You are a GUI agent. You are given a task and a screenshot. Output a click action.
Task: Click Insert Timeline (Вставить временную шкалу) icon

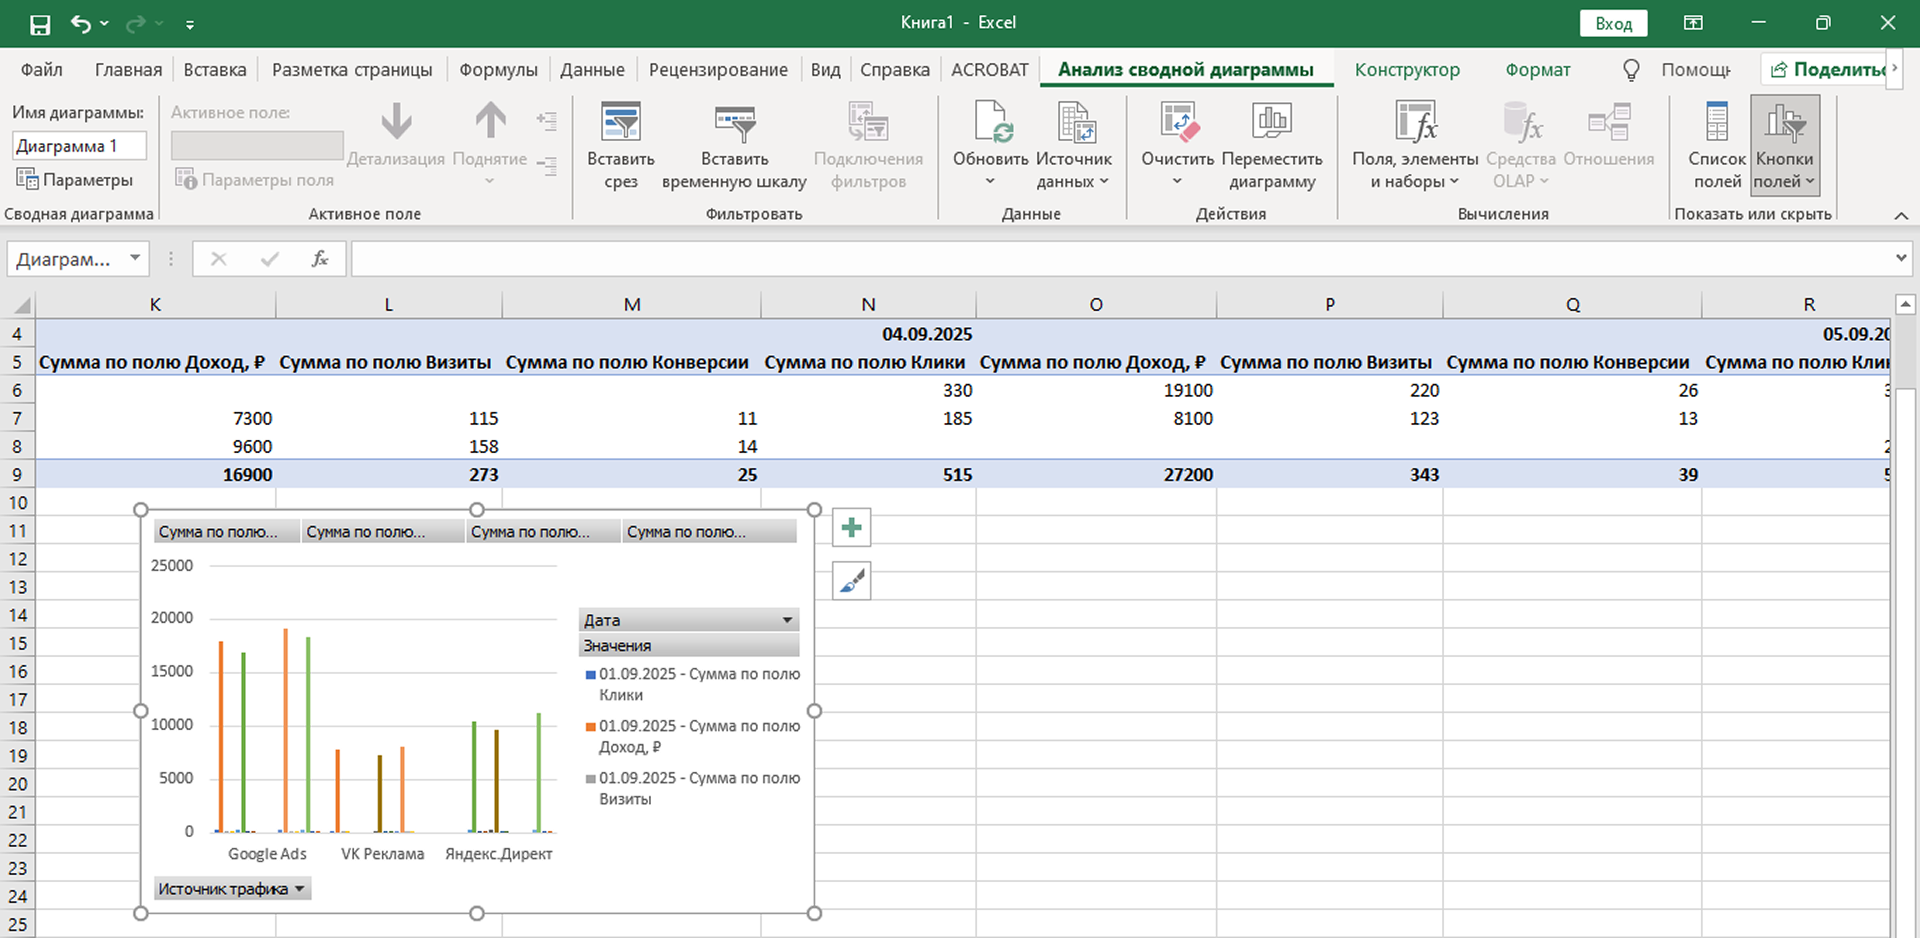pos(734,124)
